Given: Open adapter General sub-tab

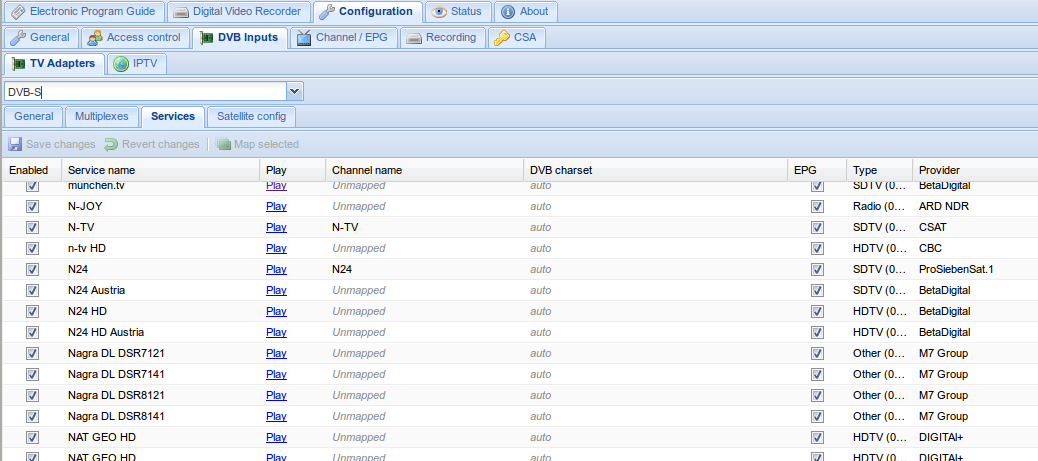Looking at the screenshot, I should [x=34, y=117].
